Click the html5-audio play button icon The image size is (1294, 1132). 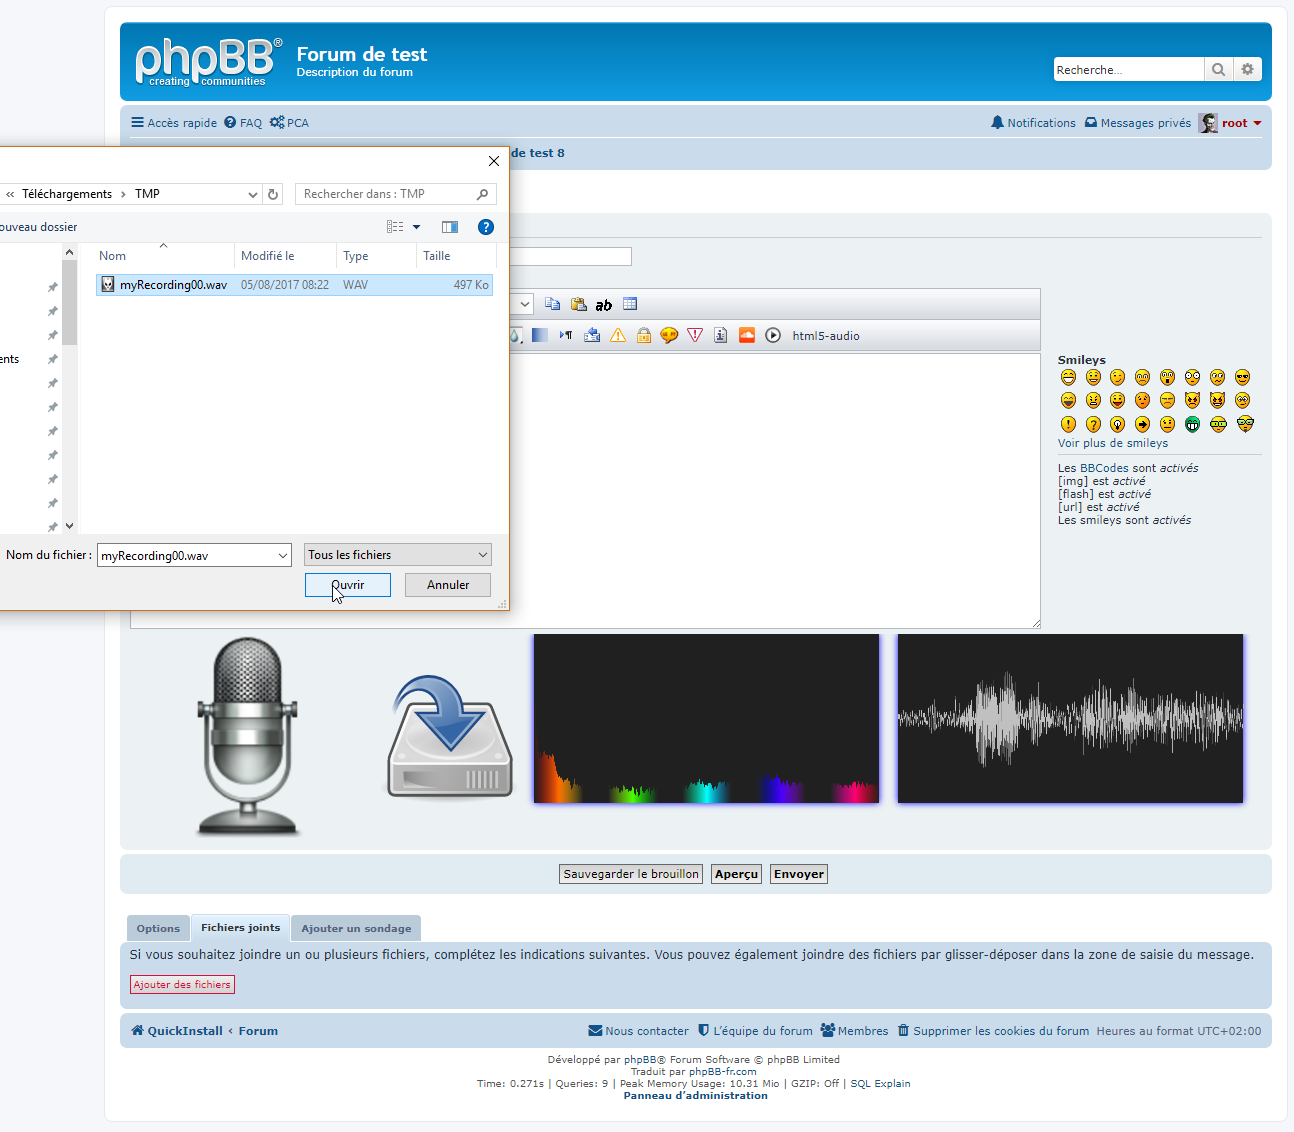[773, 335]
